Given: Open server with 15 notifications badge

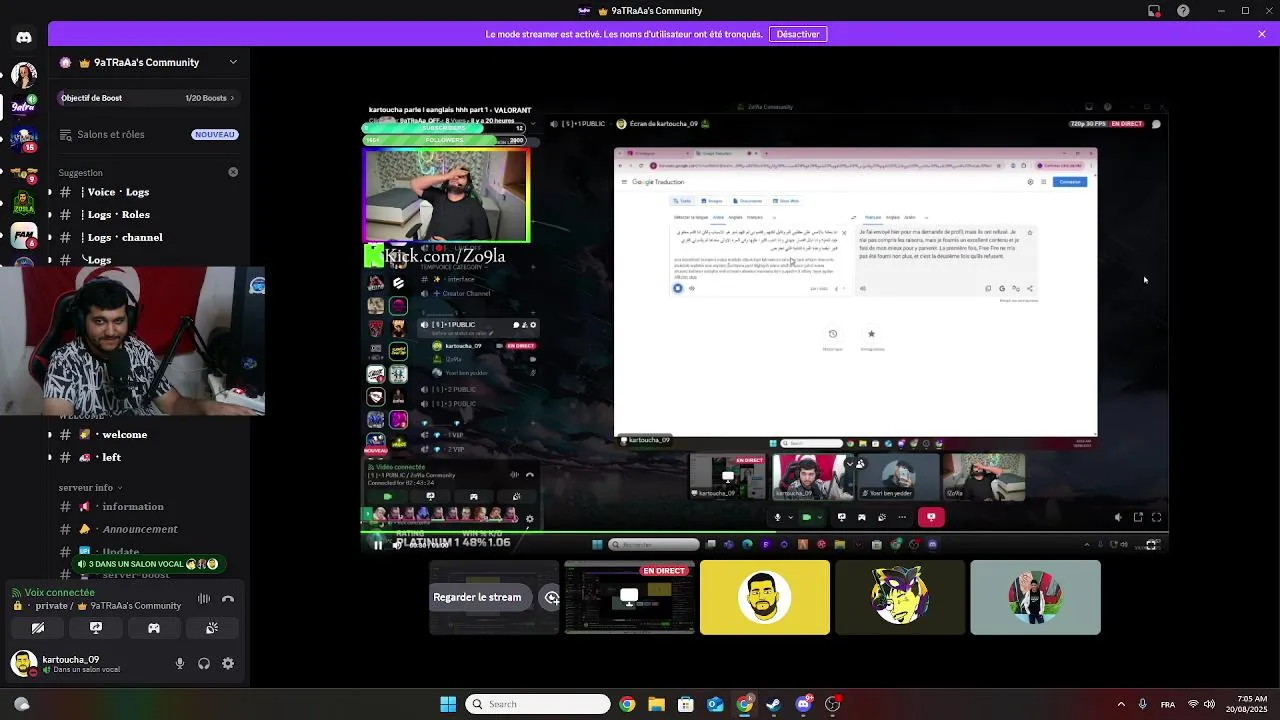Looking at the screenshot, I should coord(24,139).
